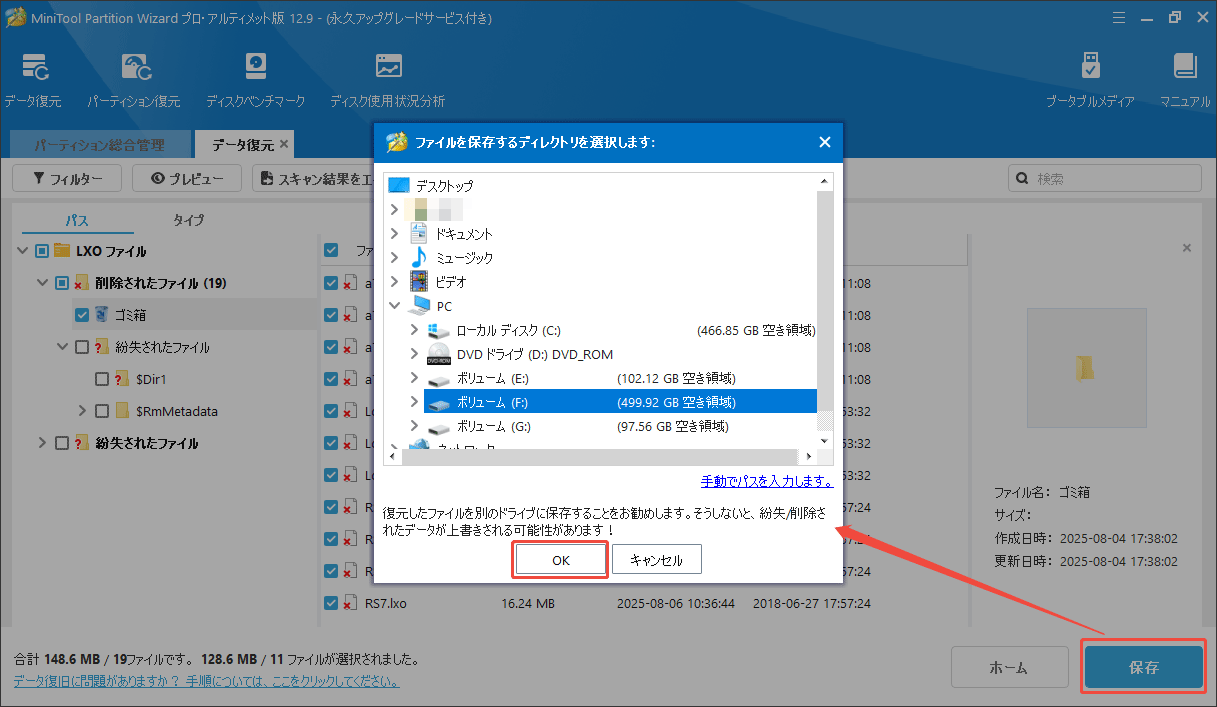Close the データ復元 tab with its x
Viewport: 1217px width, 707px height.
(x=284, y=145)
